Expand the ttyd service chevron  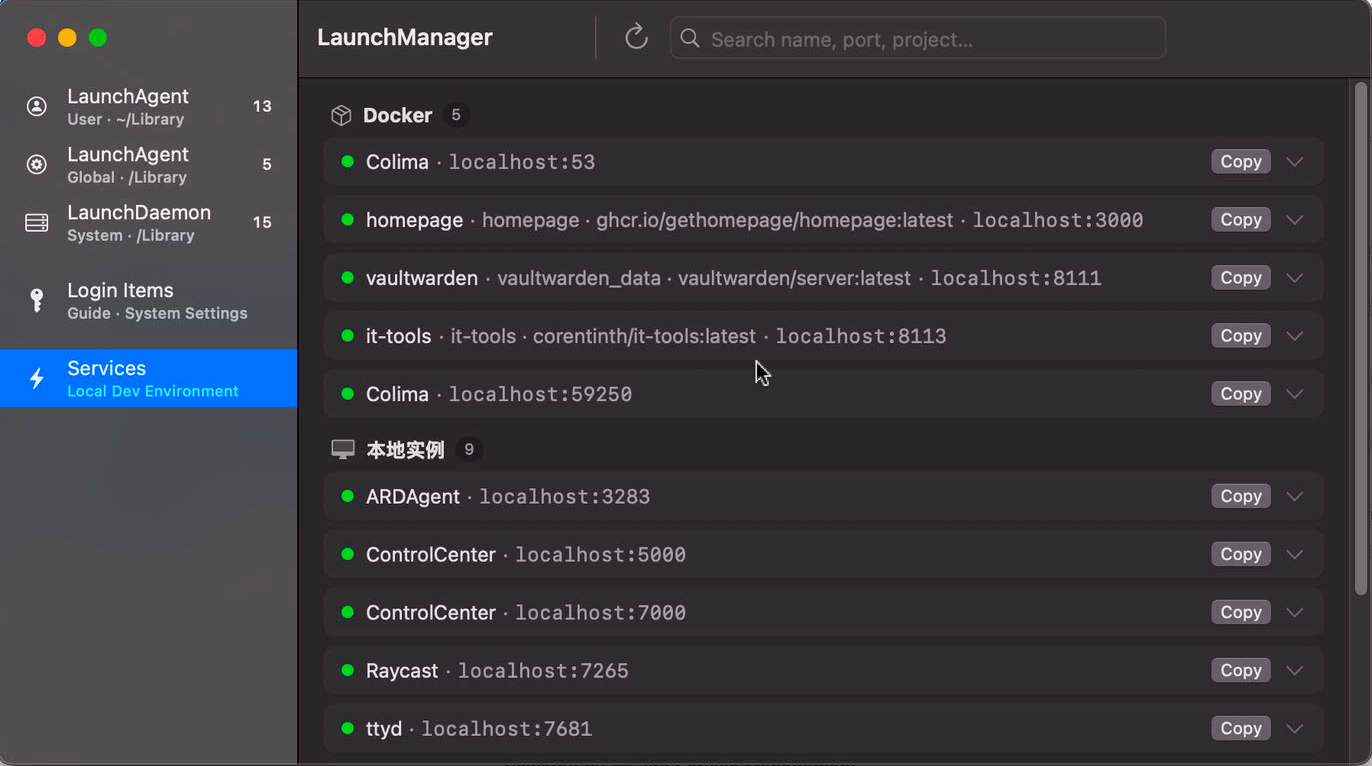pos(1295,728)
